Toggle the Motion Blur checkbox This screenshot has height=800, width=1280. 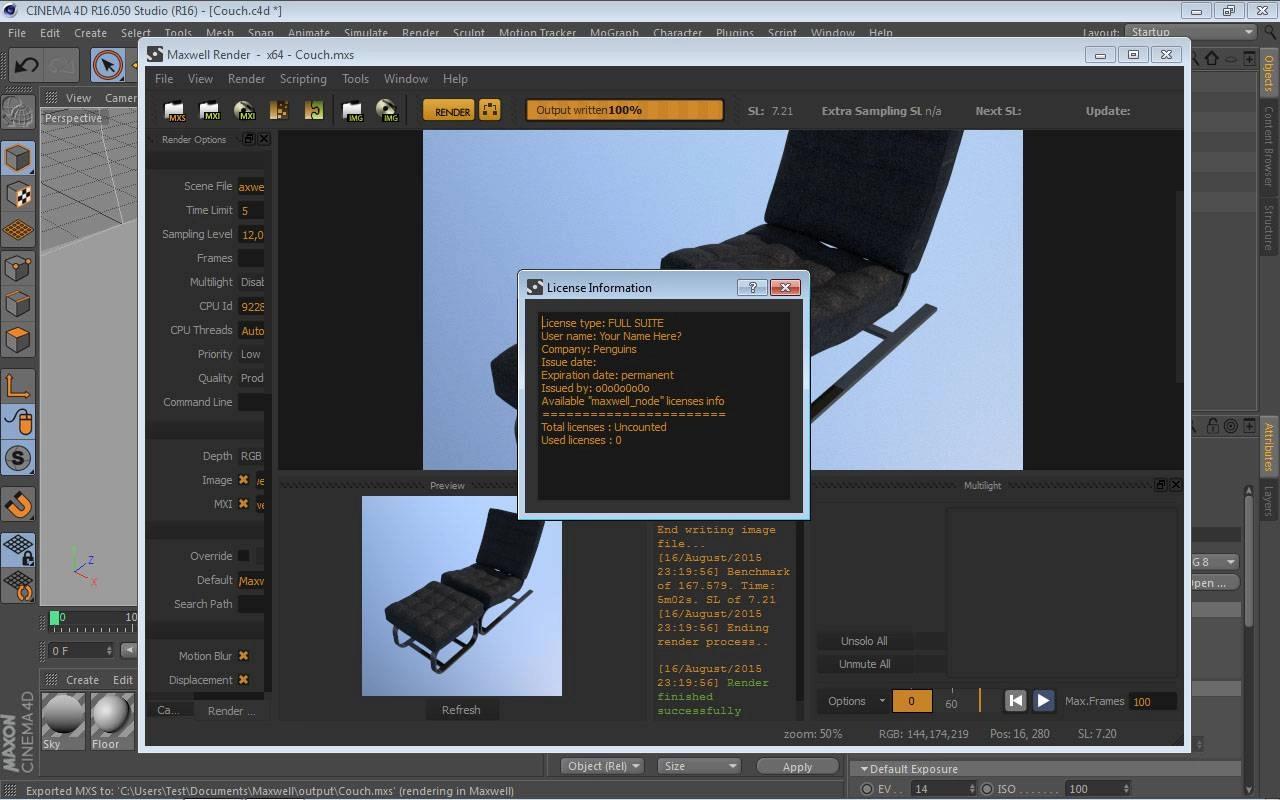pyautogui.click(x=243, y=656)
